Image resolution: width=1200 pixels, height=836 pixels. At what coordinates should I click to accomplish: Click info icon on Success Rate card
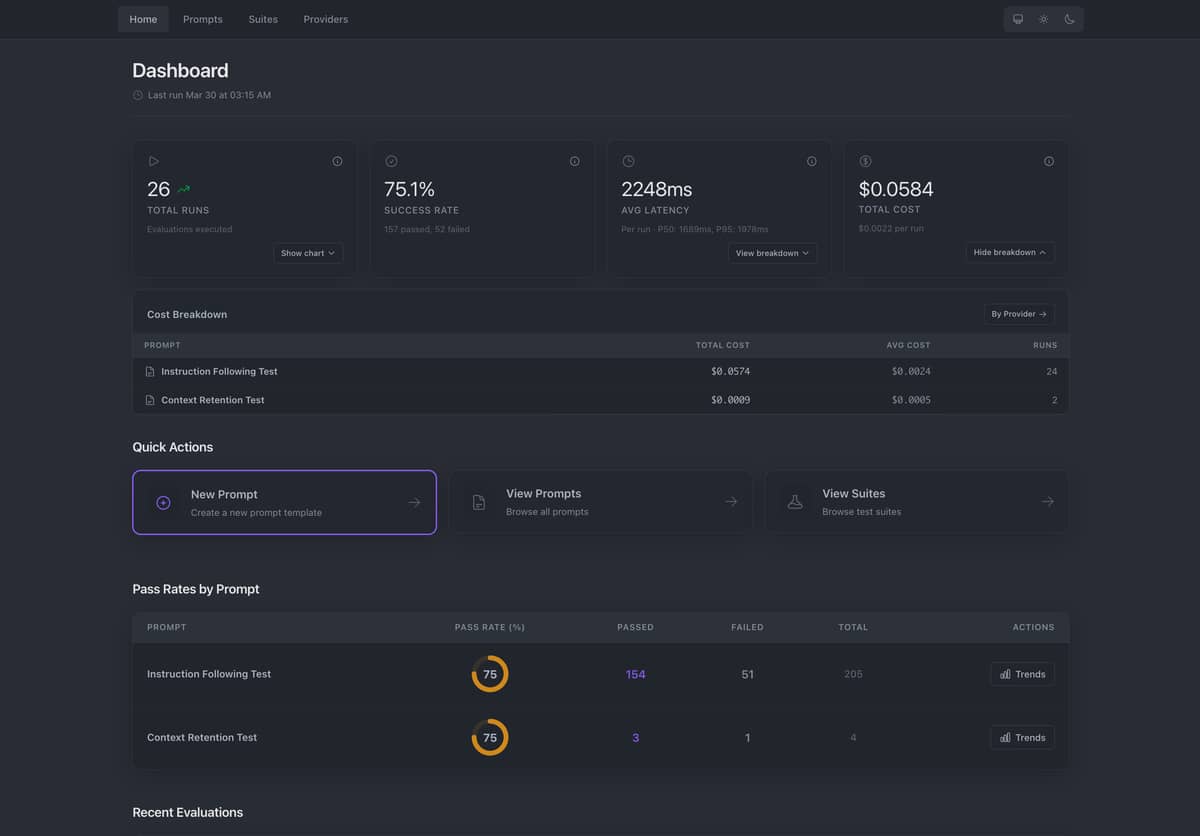tap(574, 161)
